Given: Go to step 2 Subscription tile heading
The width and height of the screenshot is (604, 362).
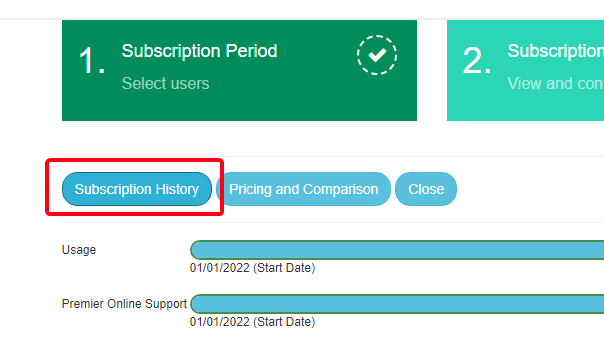Looking at the screenshot, I should 555,51.
